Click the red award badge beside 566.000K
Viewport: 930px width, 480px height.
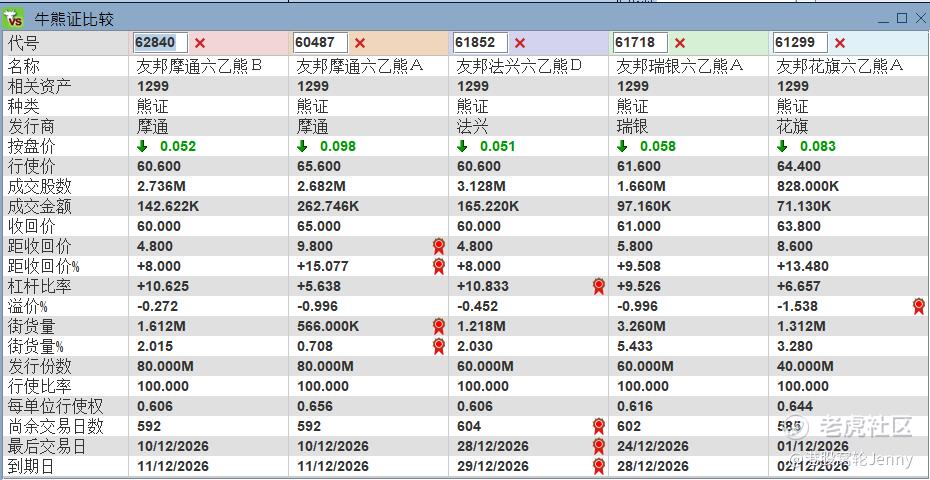439,326
